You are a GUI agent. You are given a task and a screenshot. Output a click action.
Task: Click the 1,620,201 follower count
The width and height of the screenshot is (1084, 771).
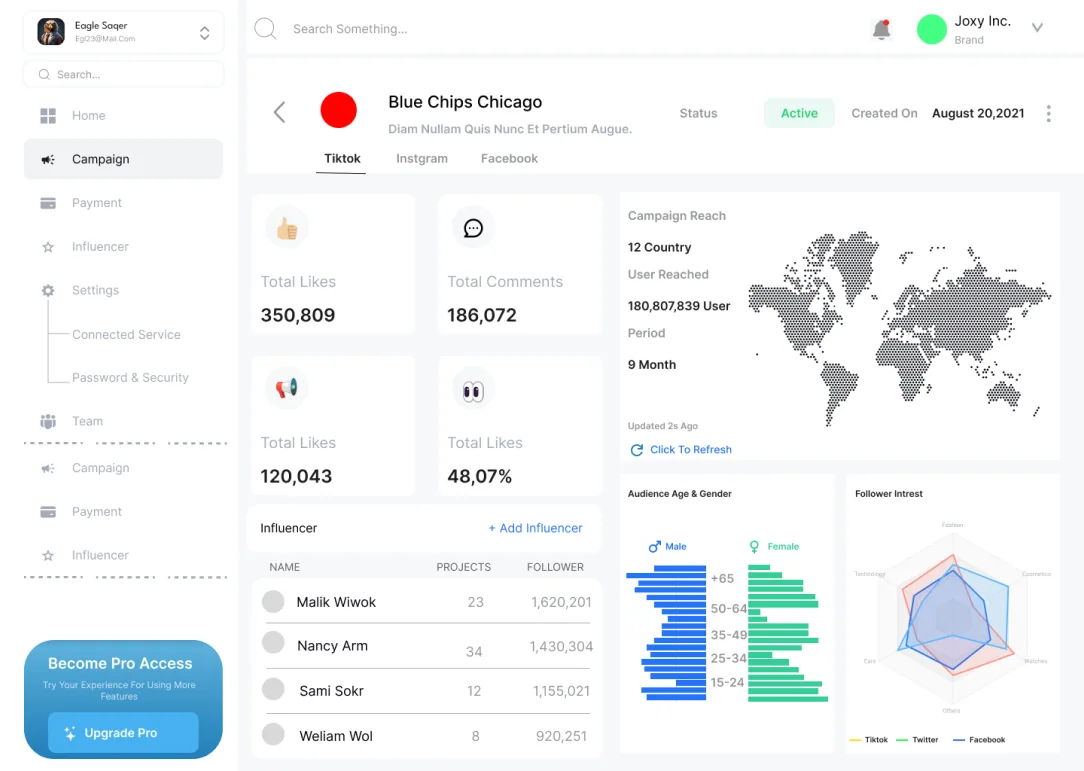click(x=561, y=602)
